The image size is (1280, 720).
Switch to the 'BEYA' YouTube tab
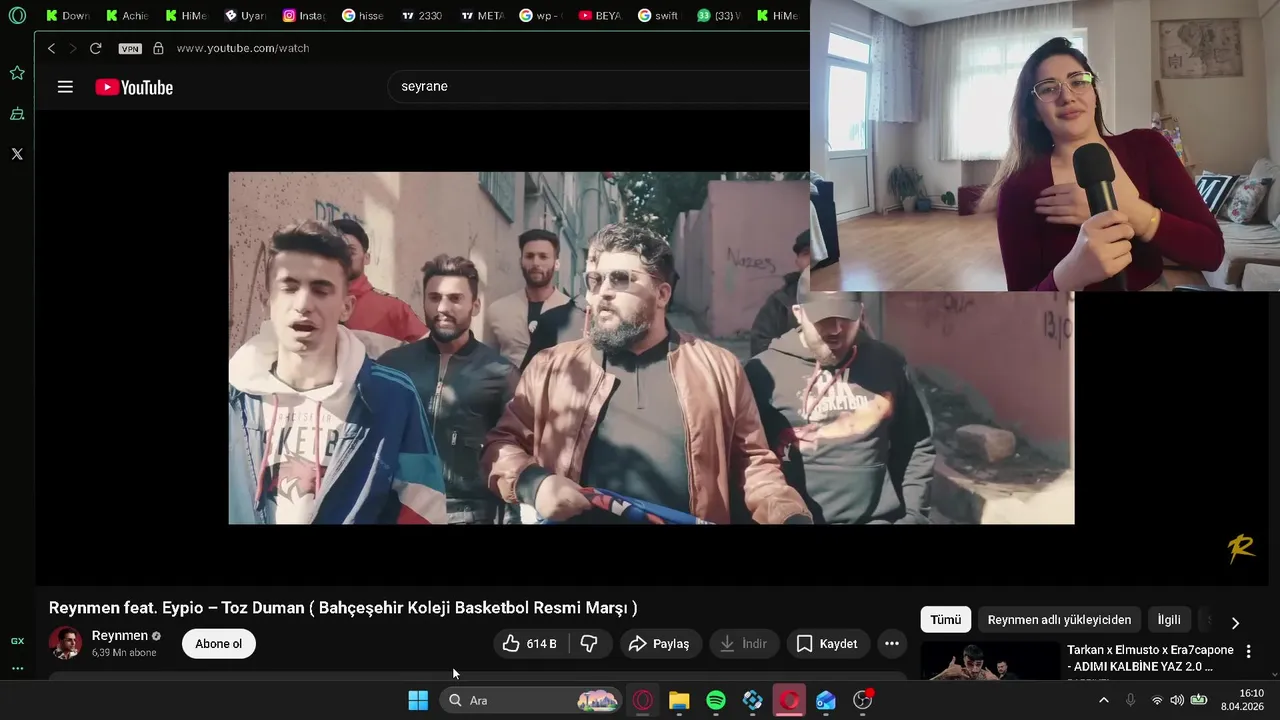599,16
